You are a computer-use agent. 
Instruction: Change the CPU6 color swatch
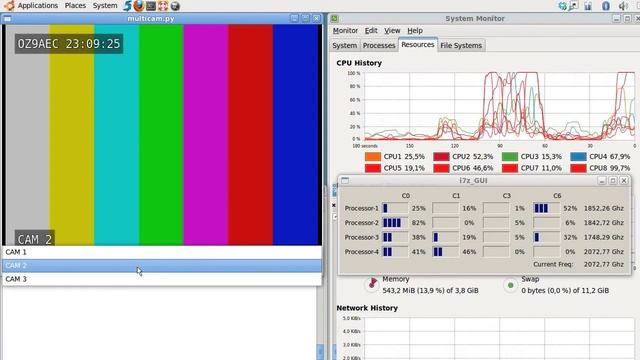coord(442,168)
